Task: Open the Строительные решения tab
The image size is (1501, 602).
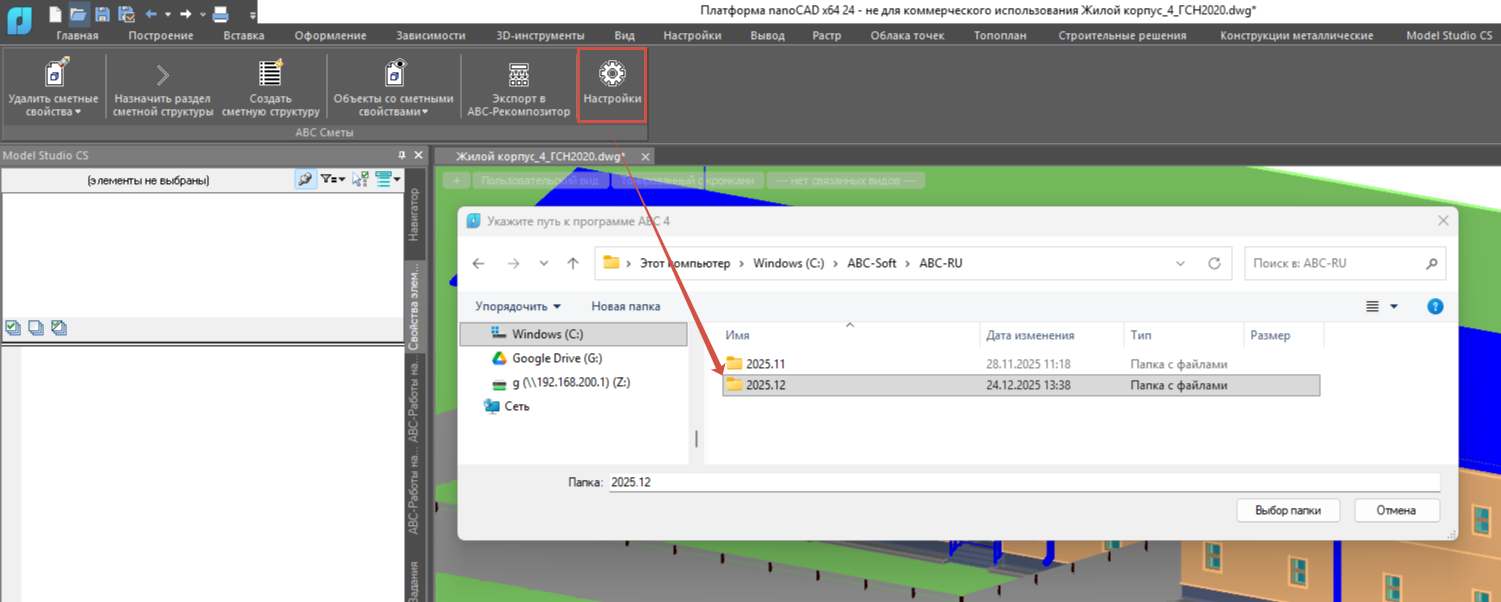Action: [x=1122, y=35]
